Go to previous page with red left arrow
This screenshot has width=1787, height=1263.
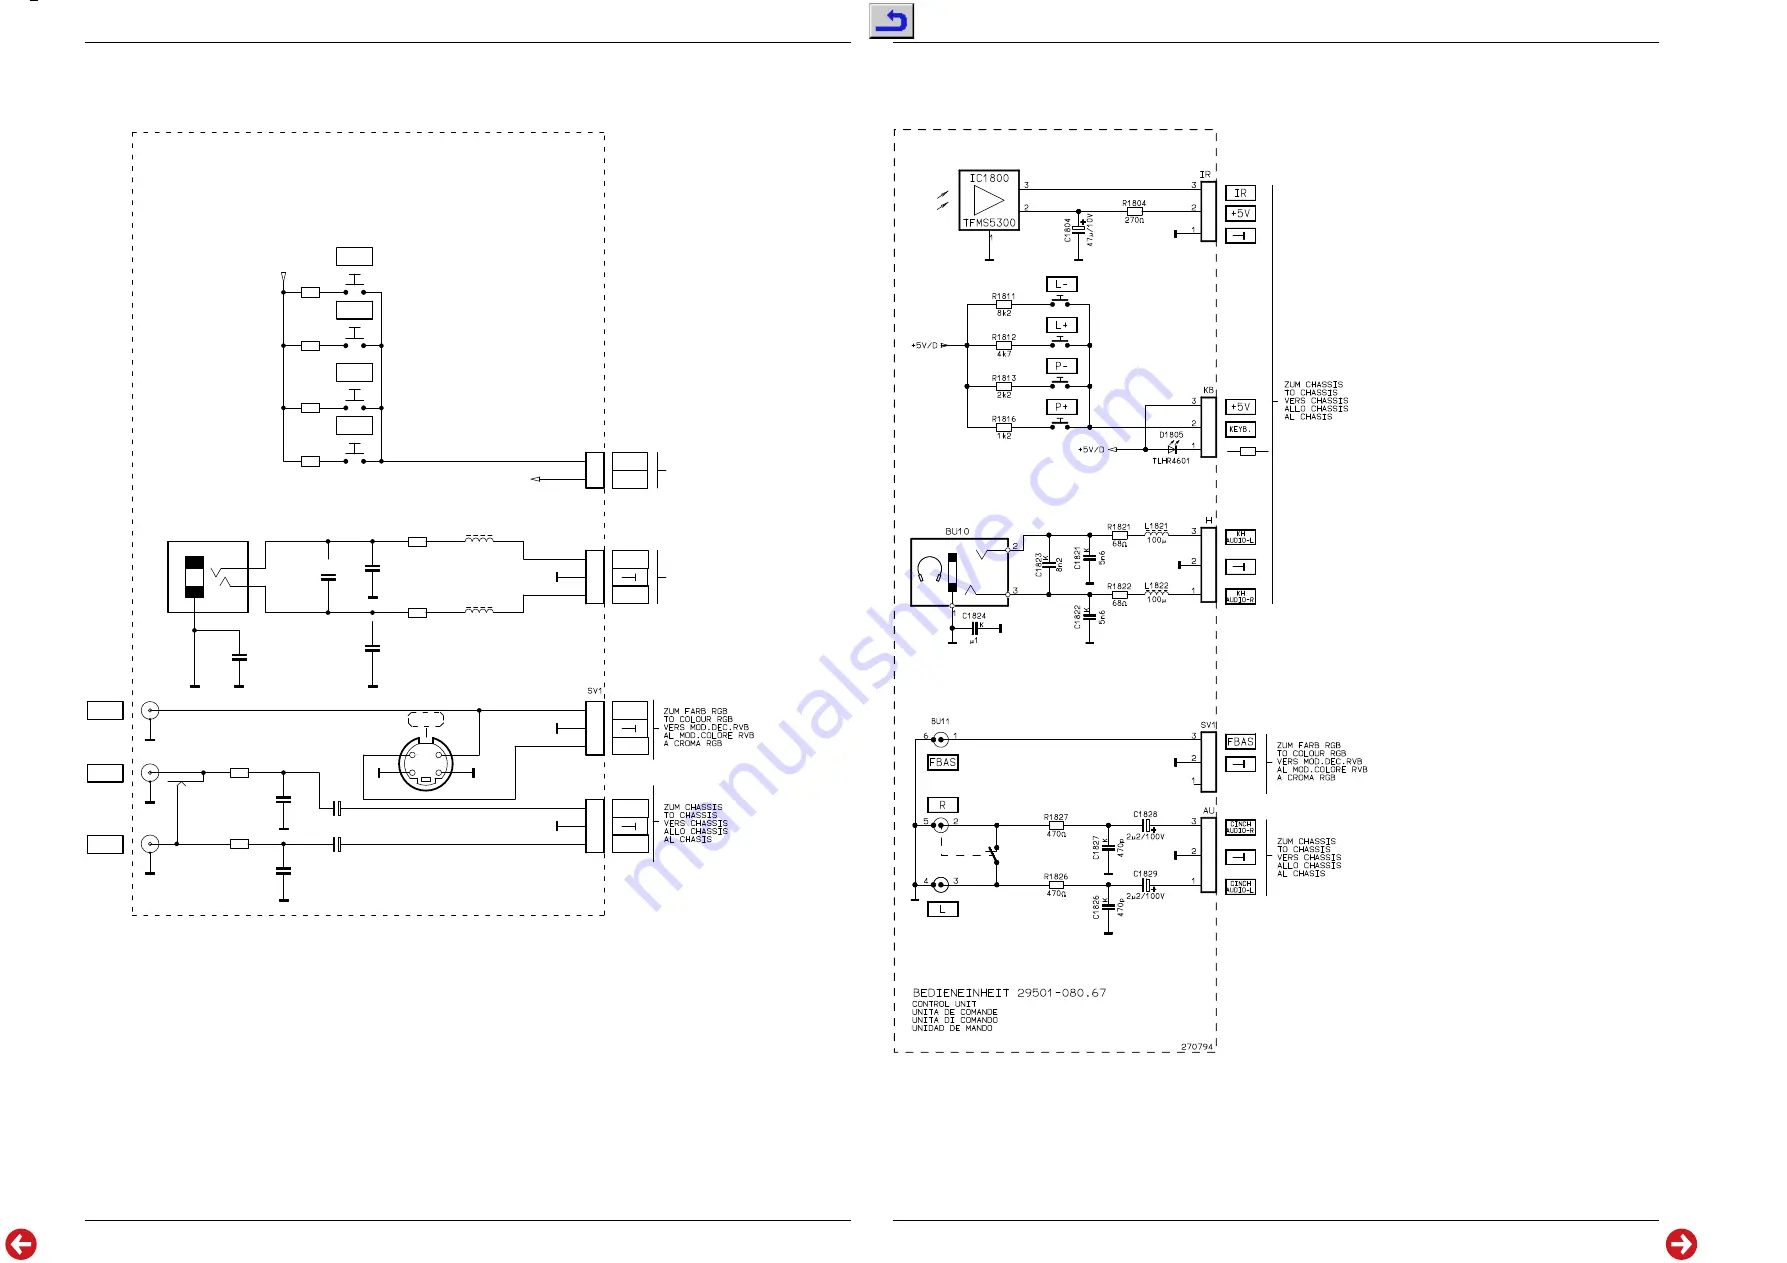point(21,1244)
